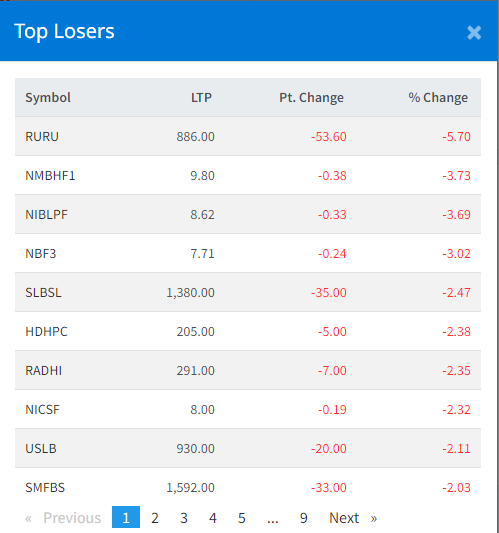
Task: Close the Top Losers dialog
Action: coord(474,33)
